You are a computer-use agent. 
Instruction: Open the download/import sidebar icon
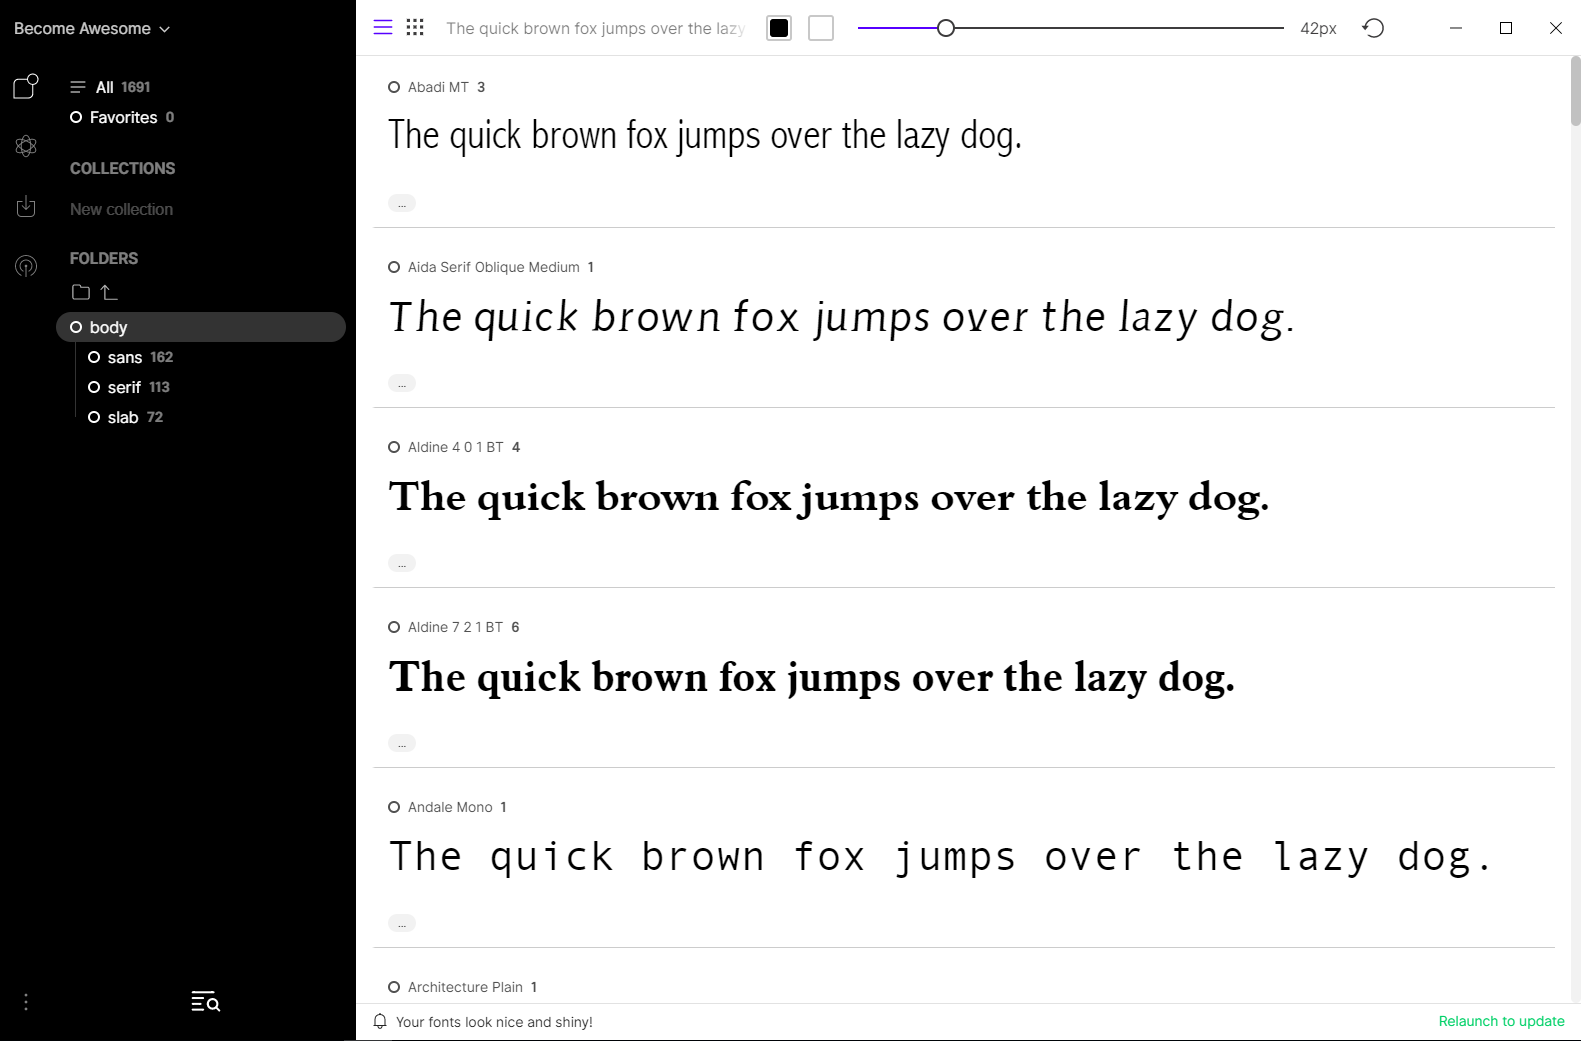click(26, 206)
